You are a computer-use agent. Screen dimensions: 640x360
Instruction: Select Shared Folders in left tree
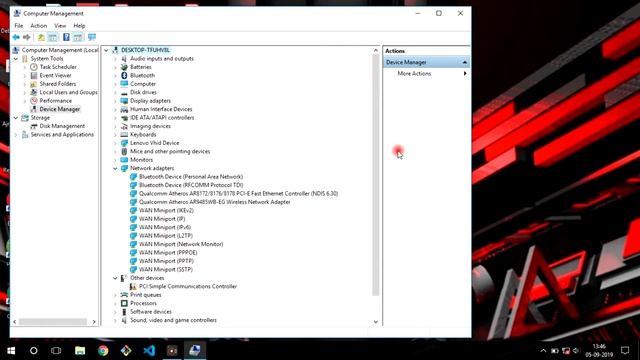click(58, 84)
